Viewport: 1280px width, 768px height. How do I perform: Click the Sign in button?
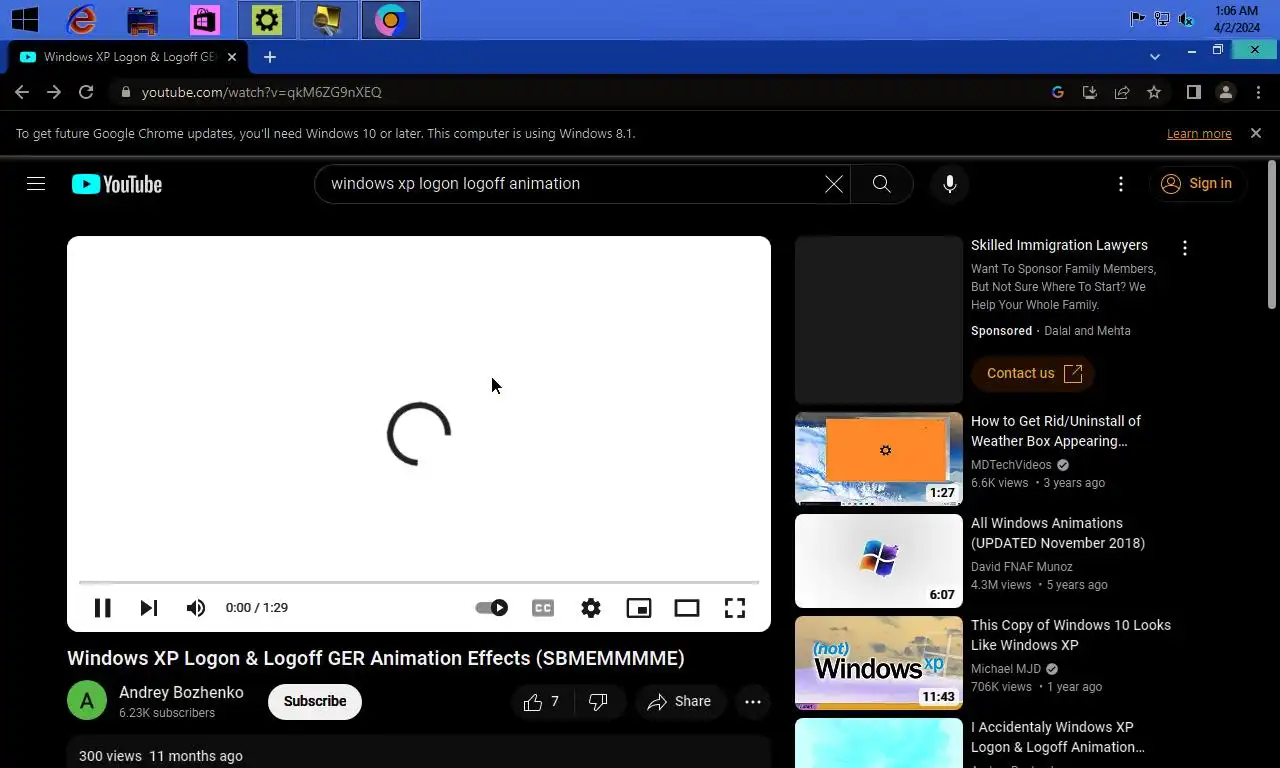(1198, 184)
